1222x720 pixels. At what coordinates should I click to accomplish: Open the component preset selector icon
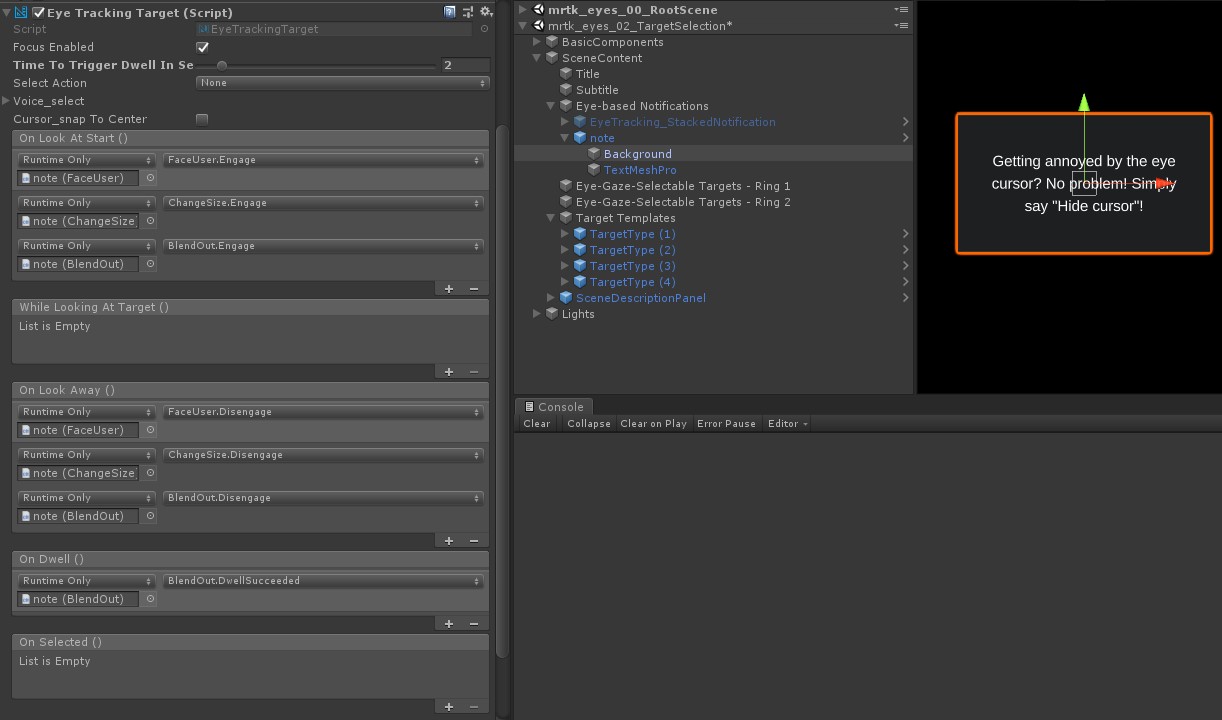(x=468, y=12)
